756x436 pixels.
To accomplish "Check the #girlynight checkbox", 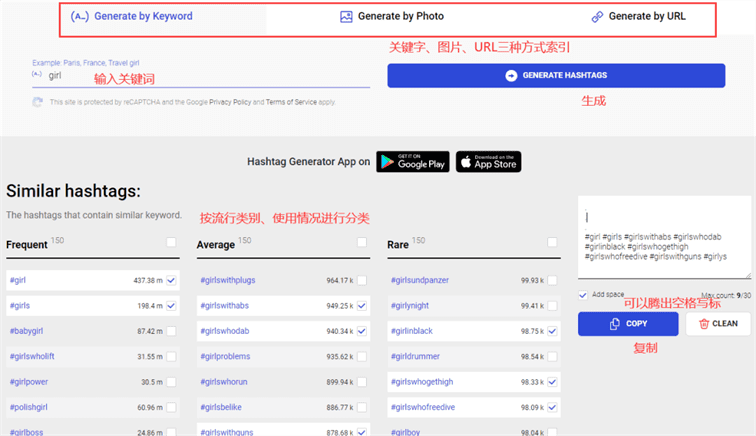I will pos(552,306).
